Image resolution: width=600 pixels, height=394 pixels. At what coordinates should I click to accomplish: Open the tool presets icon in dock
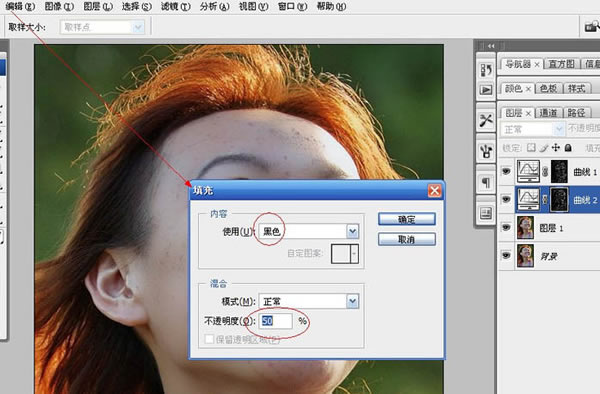pyautogui.click(x=486, y=120)
